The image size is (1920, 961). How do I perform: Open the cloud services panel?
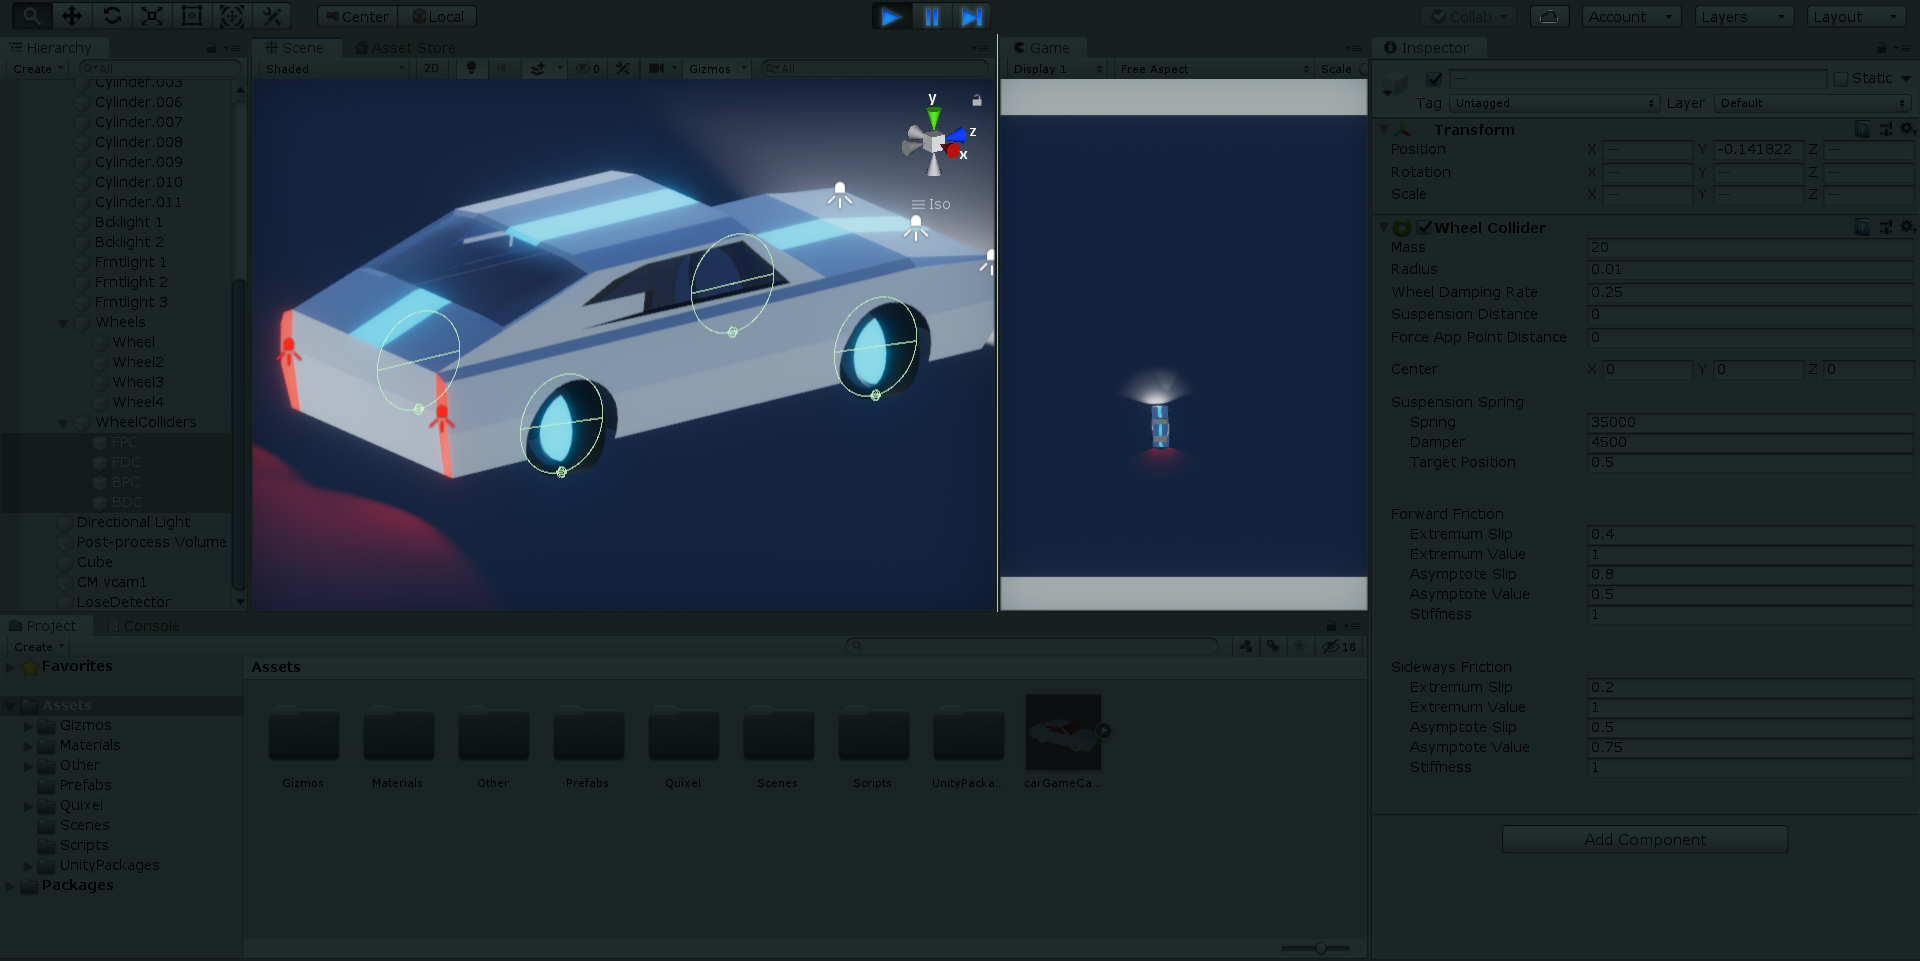(1549, 17)
